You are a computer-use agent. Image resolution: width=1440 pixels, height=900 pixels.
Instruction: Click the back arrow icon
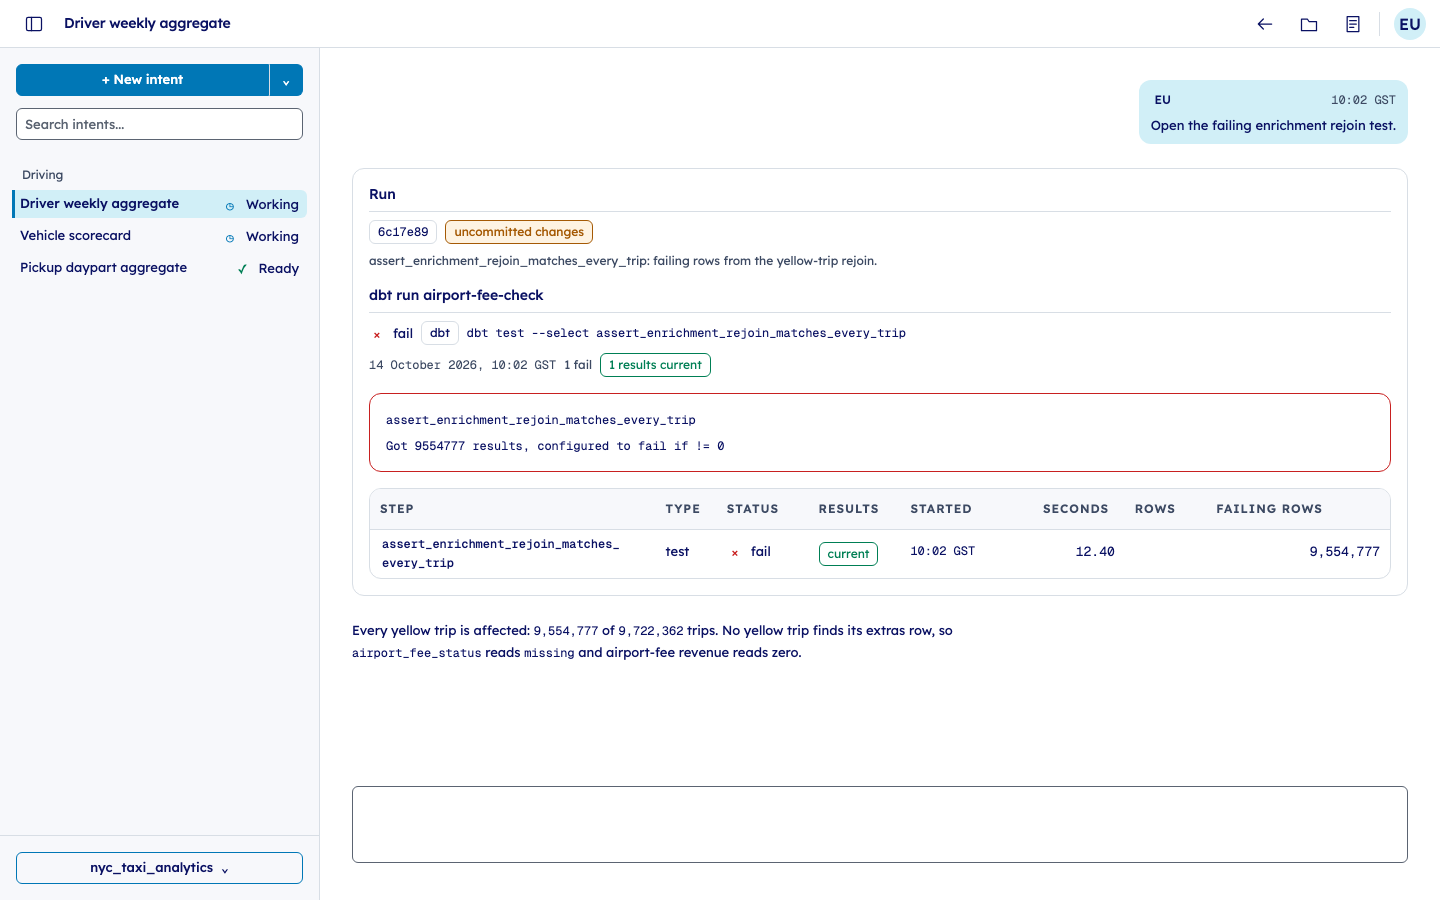click(x=1265, y=24)
